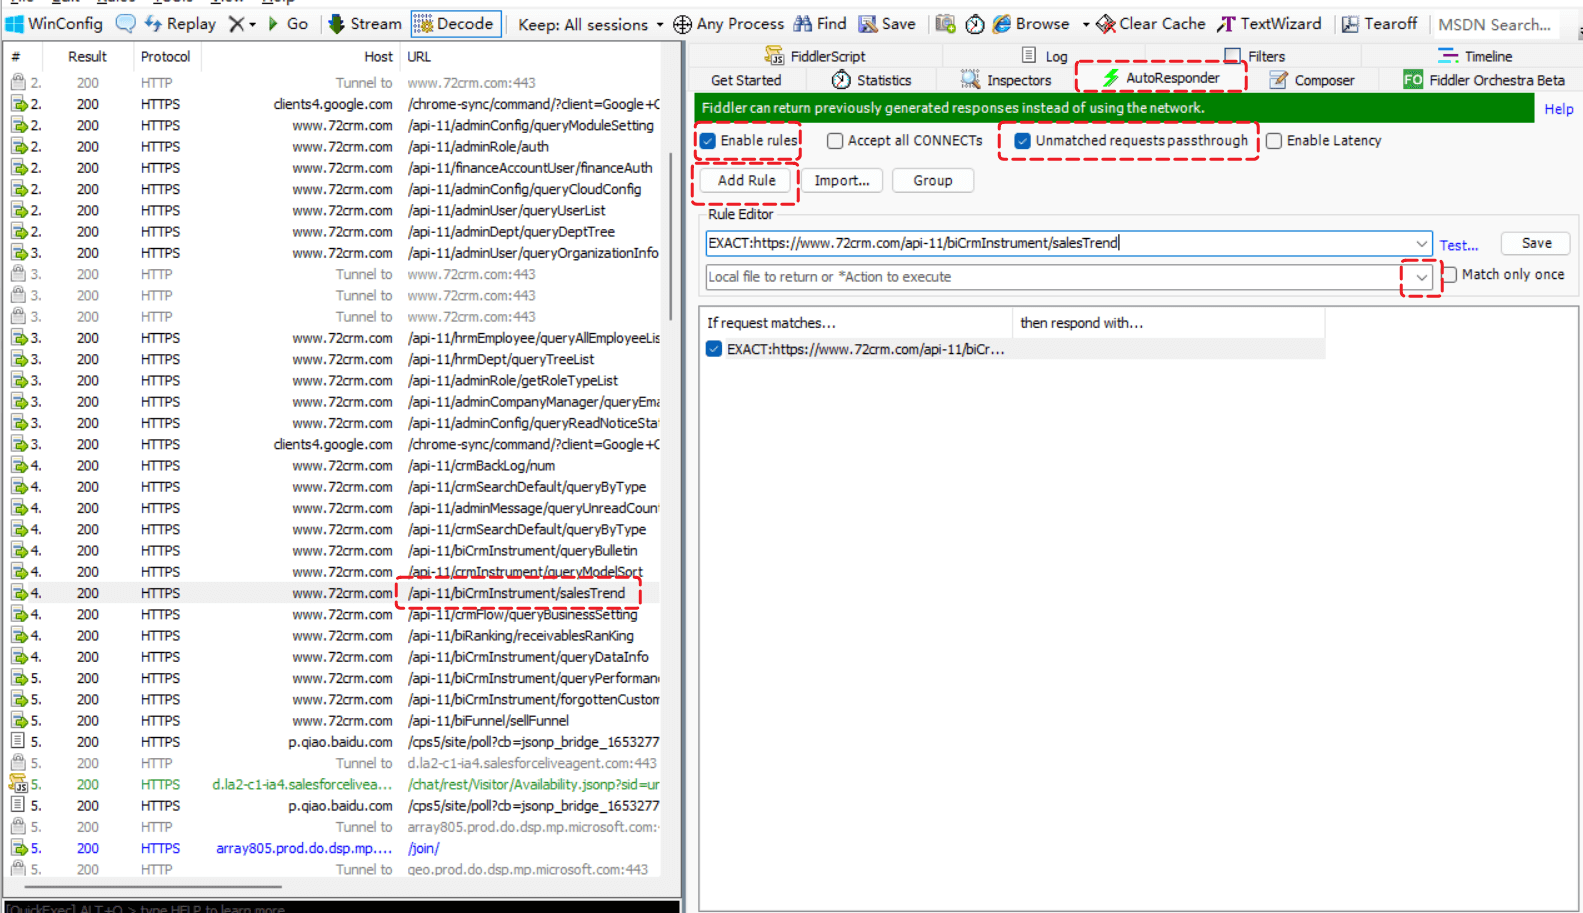The height and width of the screenshot is (913, 1583).
Task: Sort rules by If request matches header
Action: click(855, 322)
